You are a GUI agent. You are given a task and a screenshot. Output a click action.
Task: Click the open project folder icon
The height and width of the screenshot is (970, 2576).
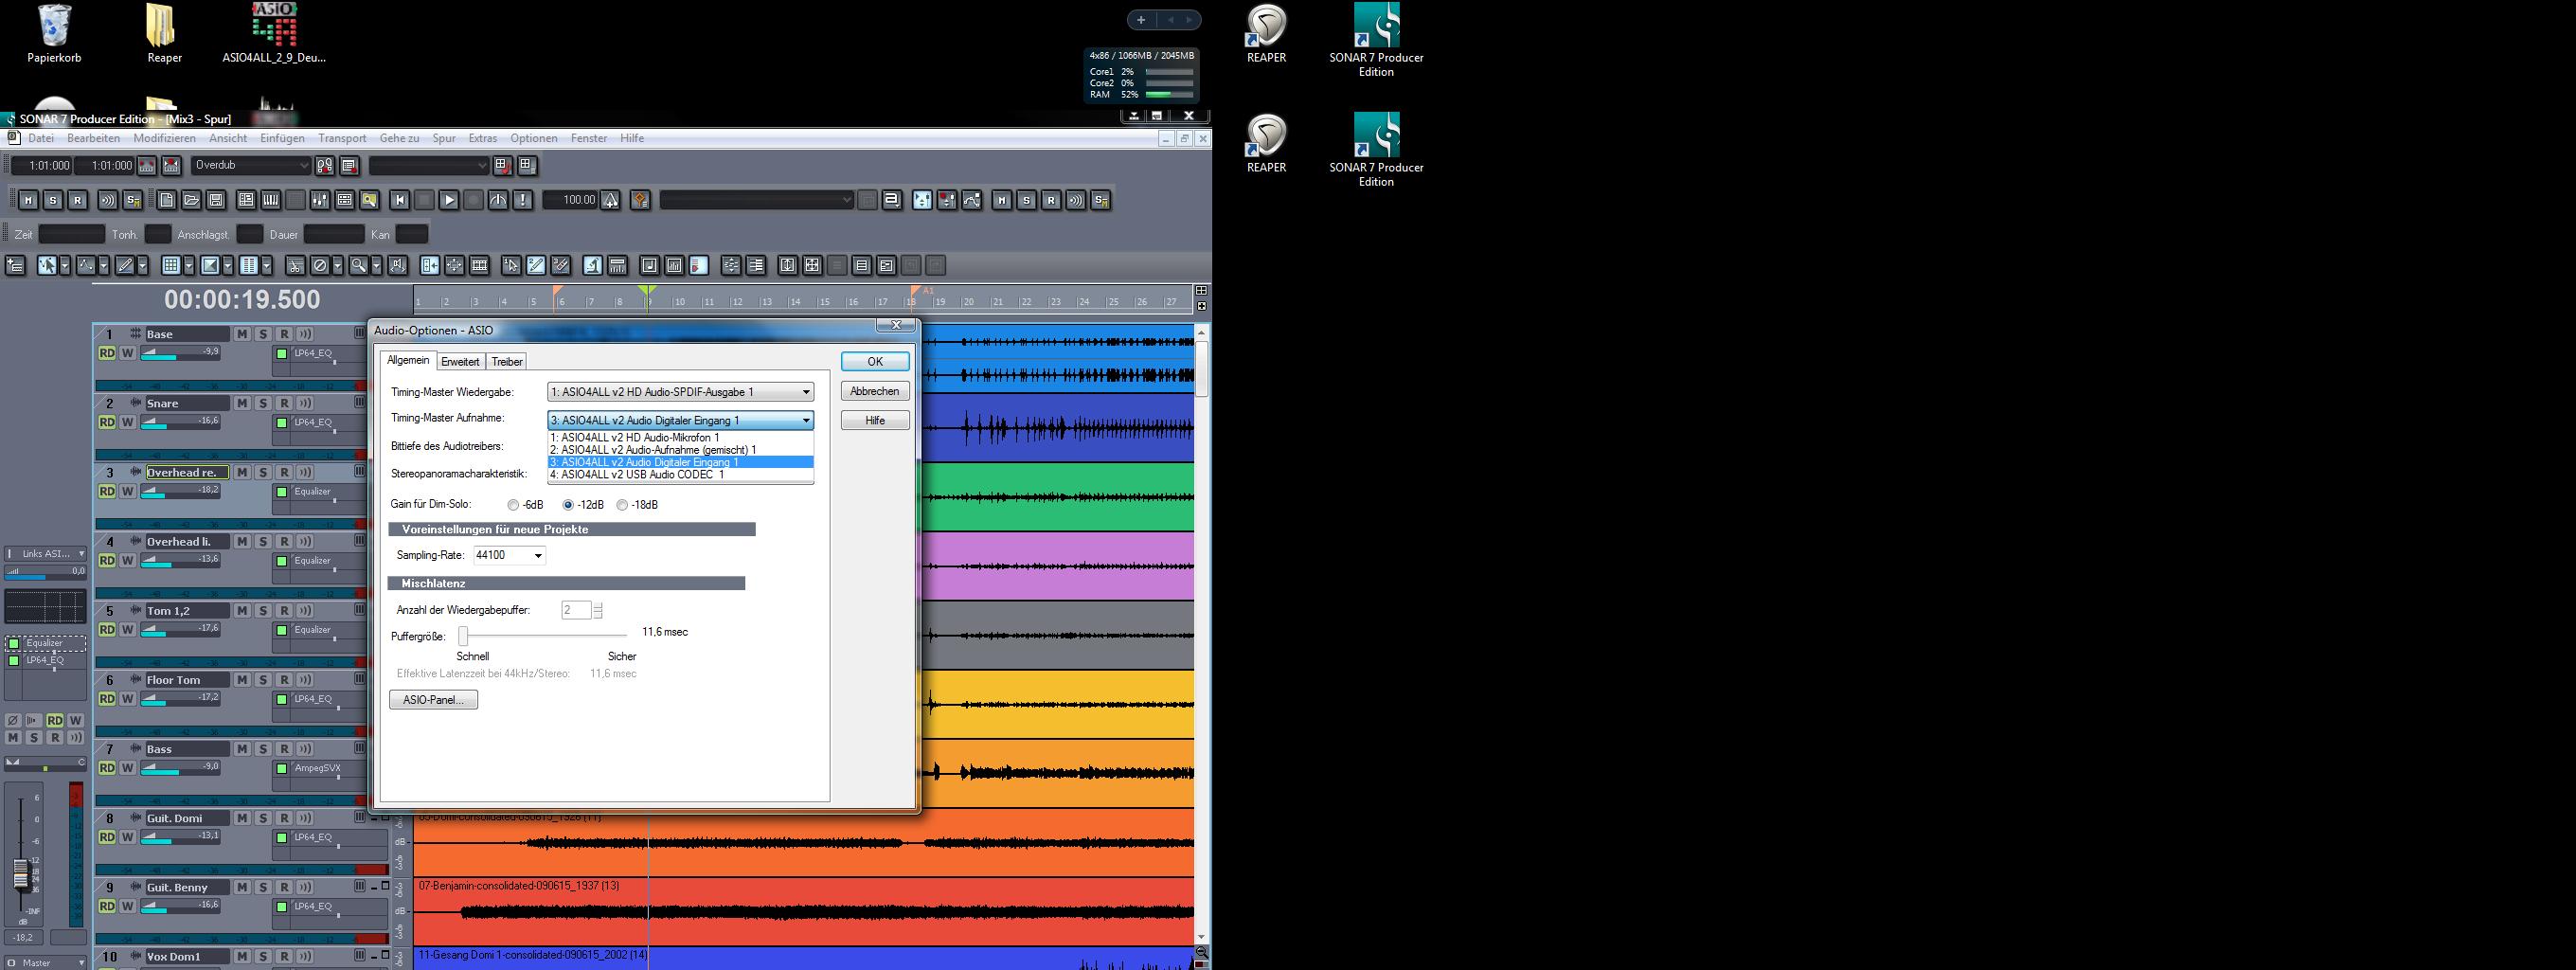click(x=191, y=200)
